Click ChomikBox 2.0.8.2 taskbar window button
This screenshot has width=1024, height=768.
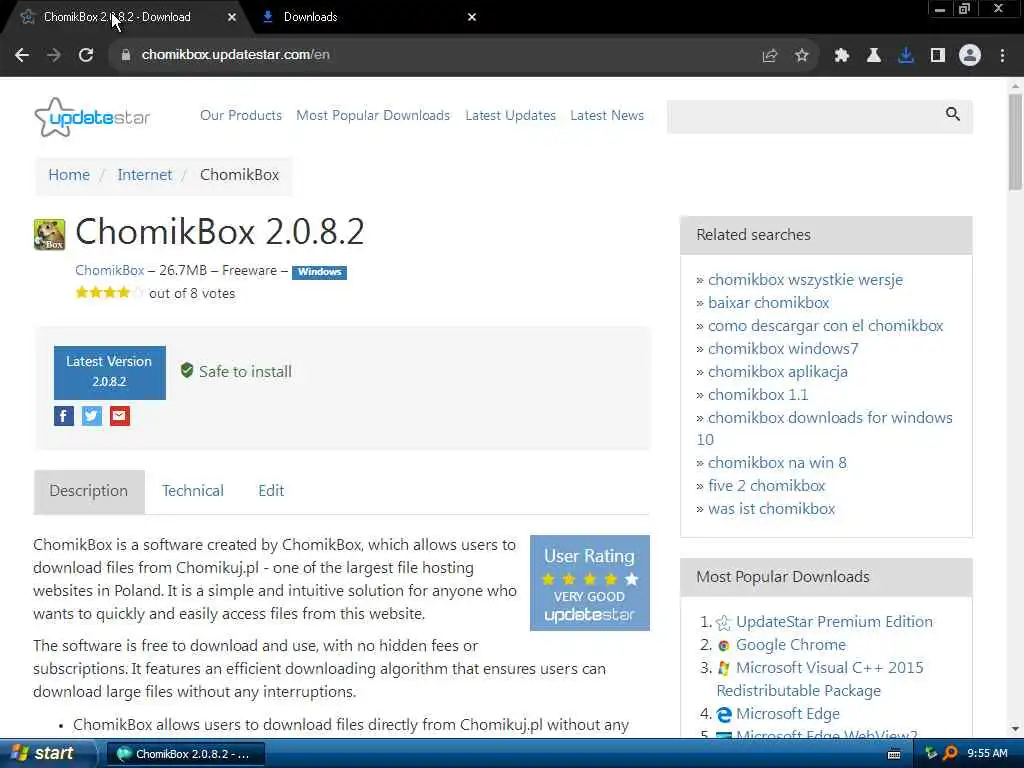click(185, 754)
